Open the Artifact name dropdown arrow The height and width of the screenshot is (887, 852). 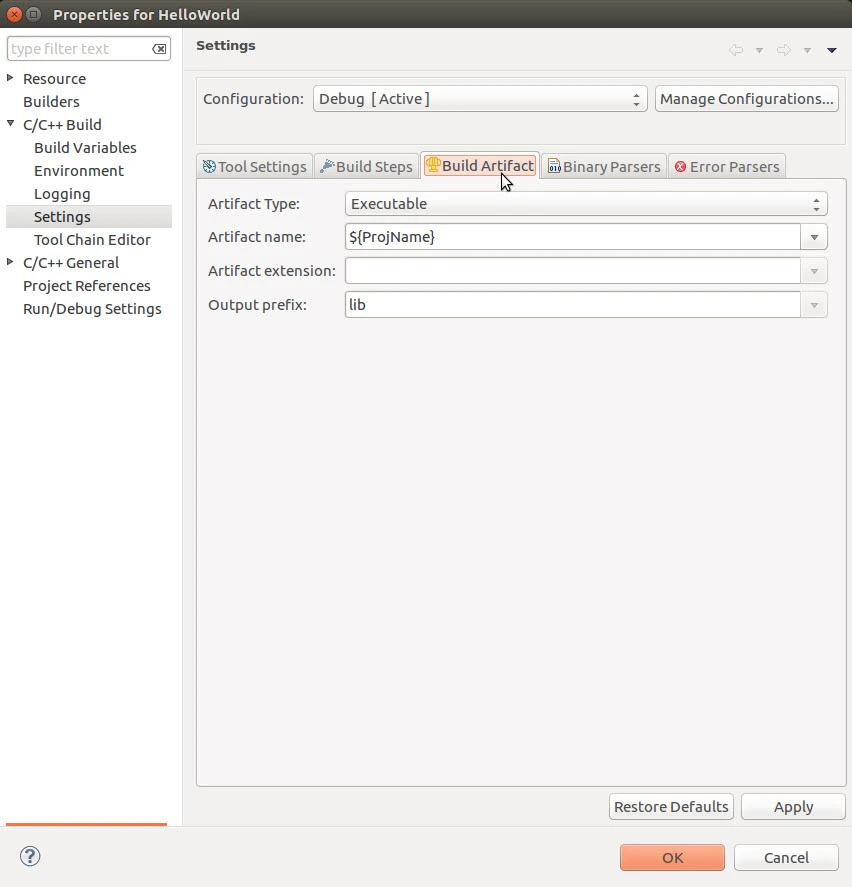click(814, 237)
